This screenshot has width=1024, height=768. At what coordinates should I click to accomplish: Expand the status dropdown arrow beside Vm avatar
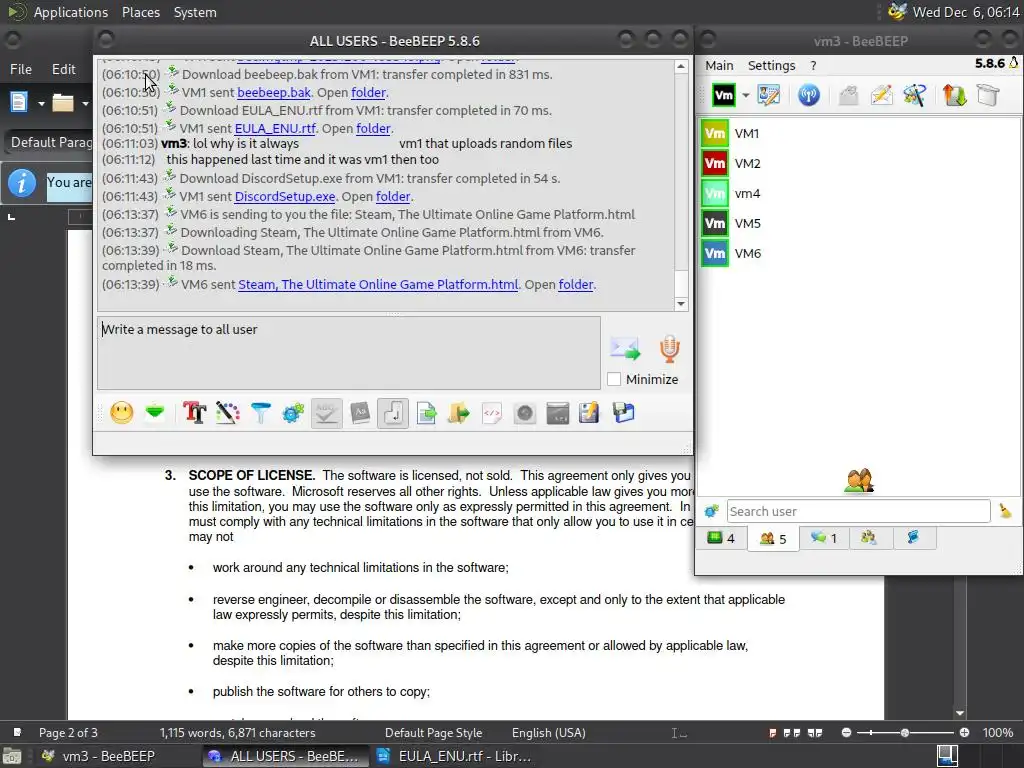point(745,95)
